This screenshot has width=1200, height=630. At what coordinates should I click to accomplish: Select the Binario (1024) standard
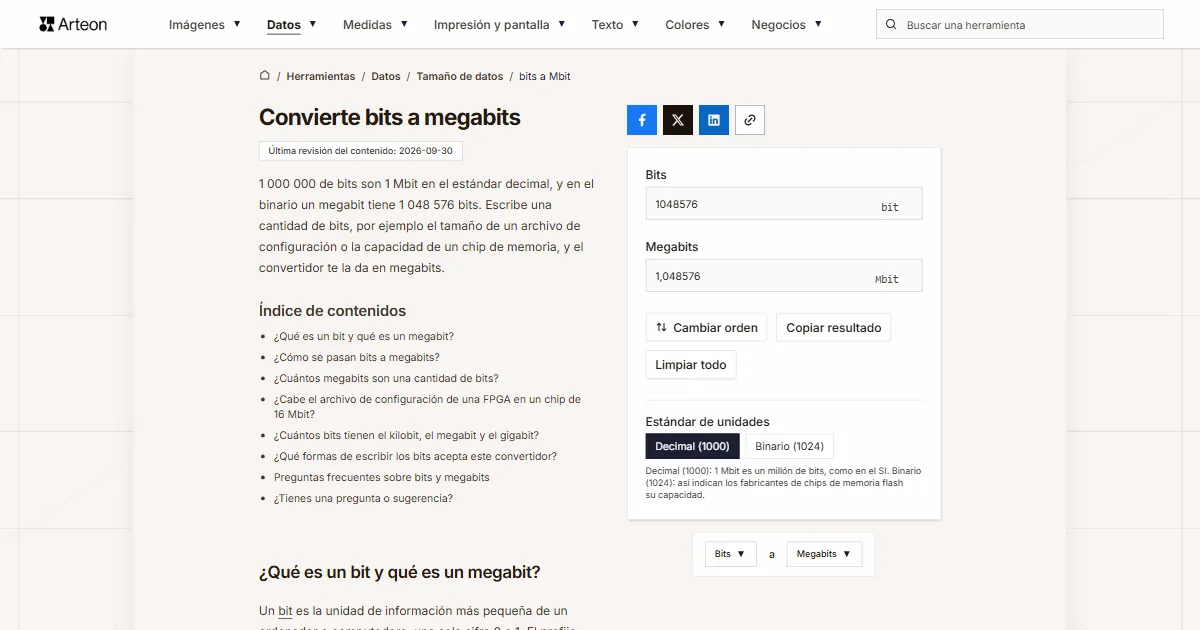[790, 446]
